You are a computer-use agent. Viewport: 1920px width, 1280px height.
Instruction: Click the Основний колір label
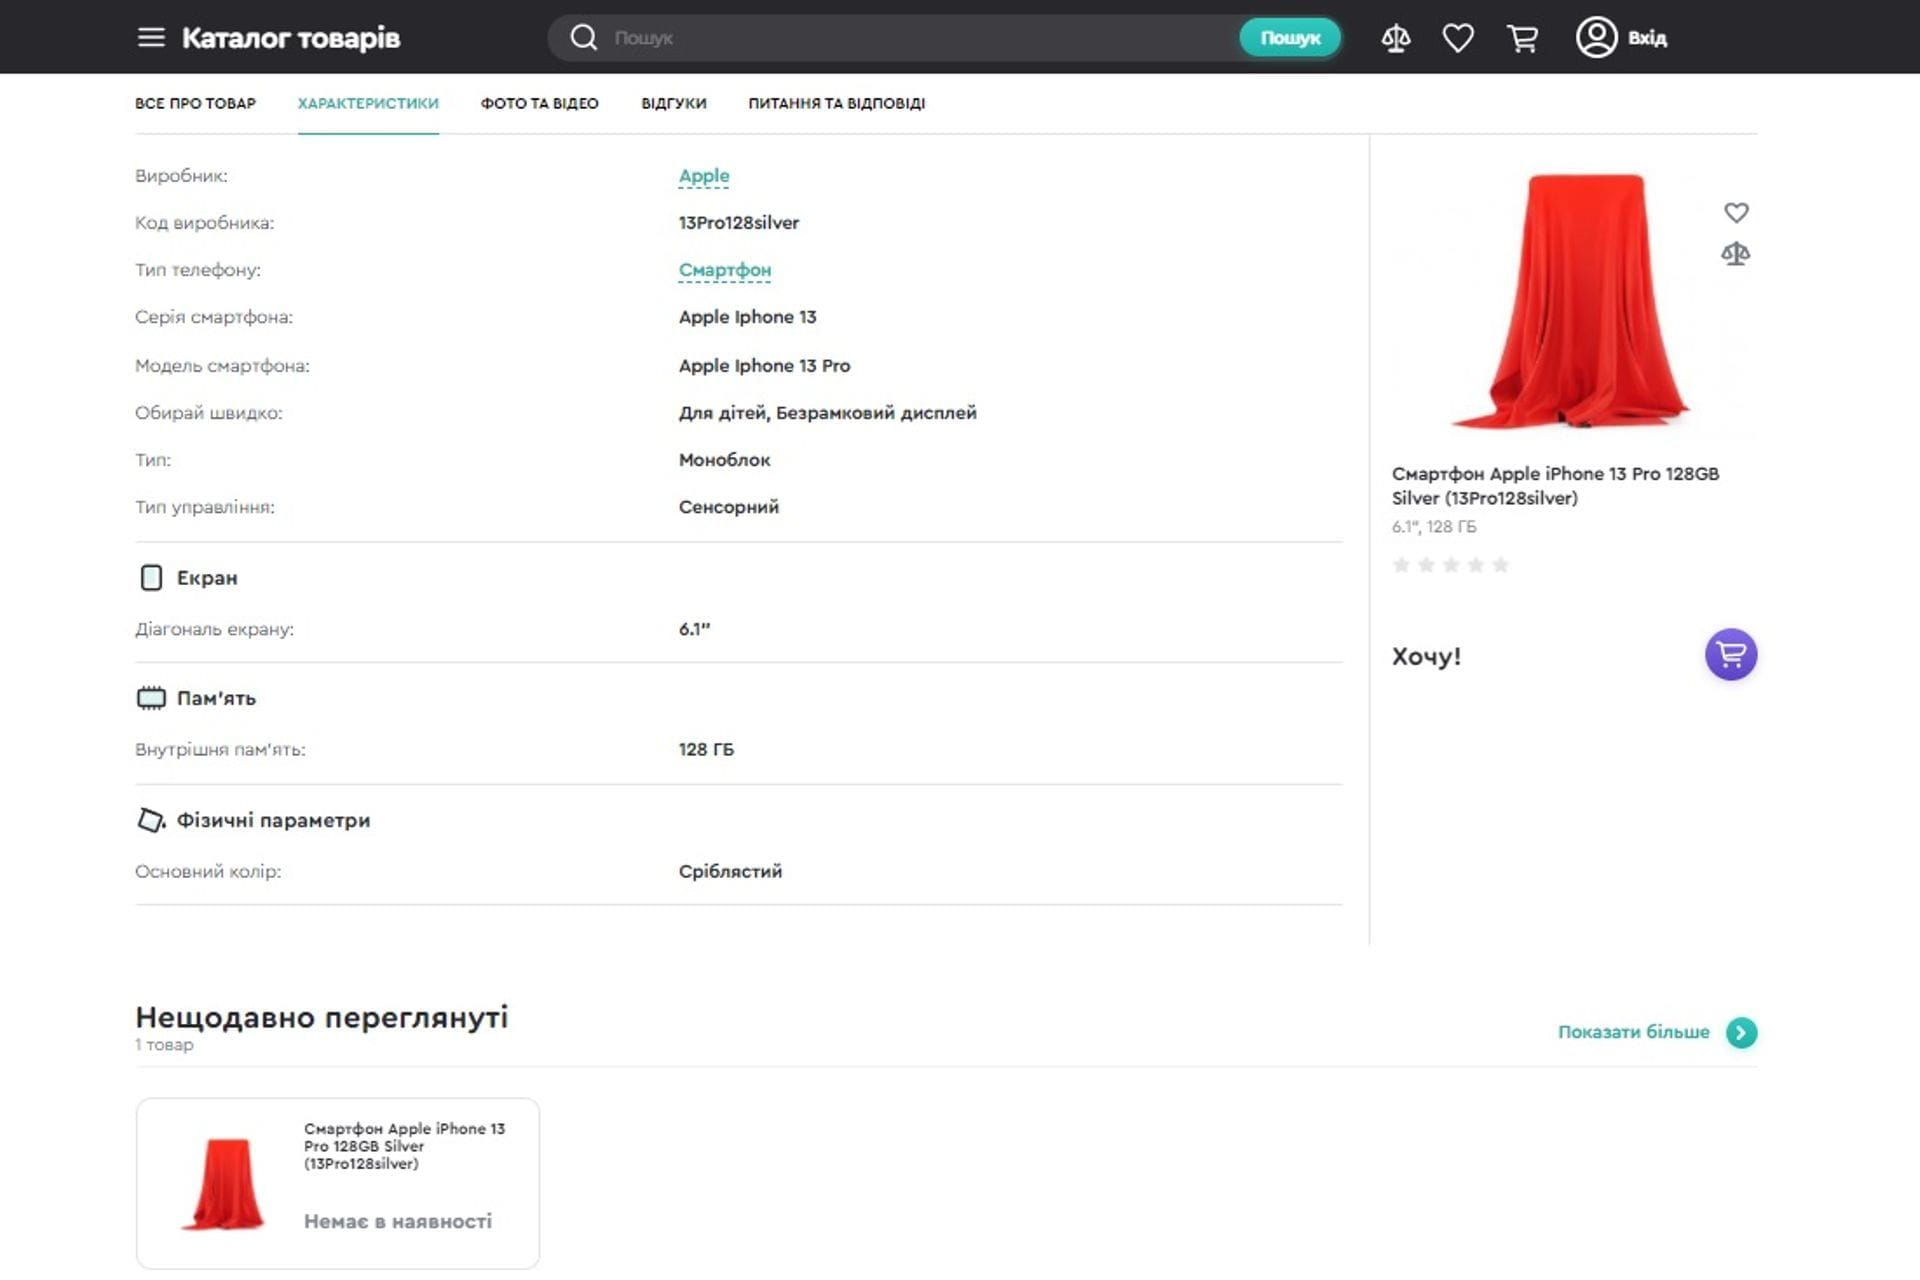point(208,871)
